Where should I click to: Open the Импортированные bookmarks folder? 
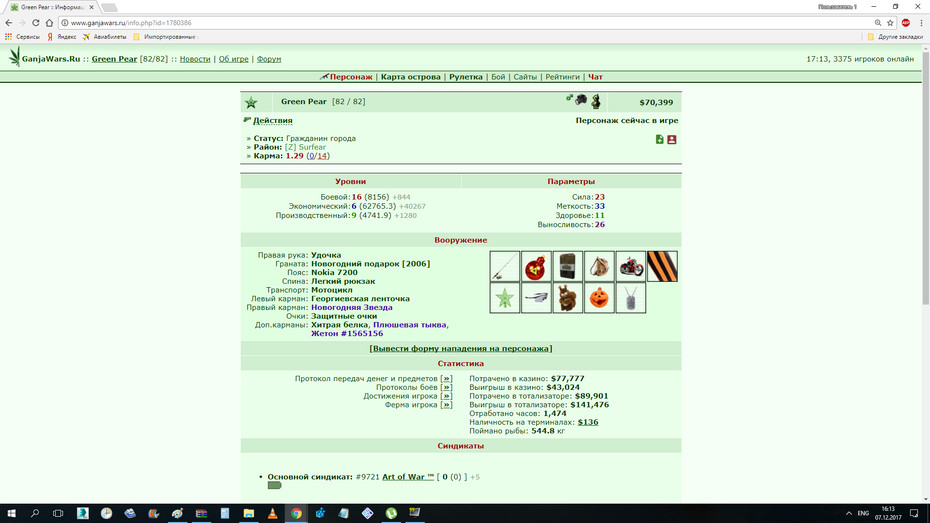(165, 37)
